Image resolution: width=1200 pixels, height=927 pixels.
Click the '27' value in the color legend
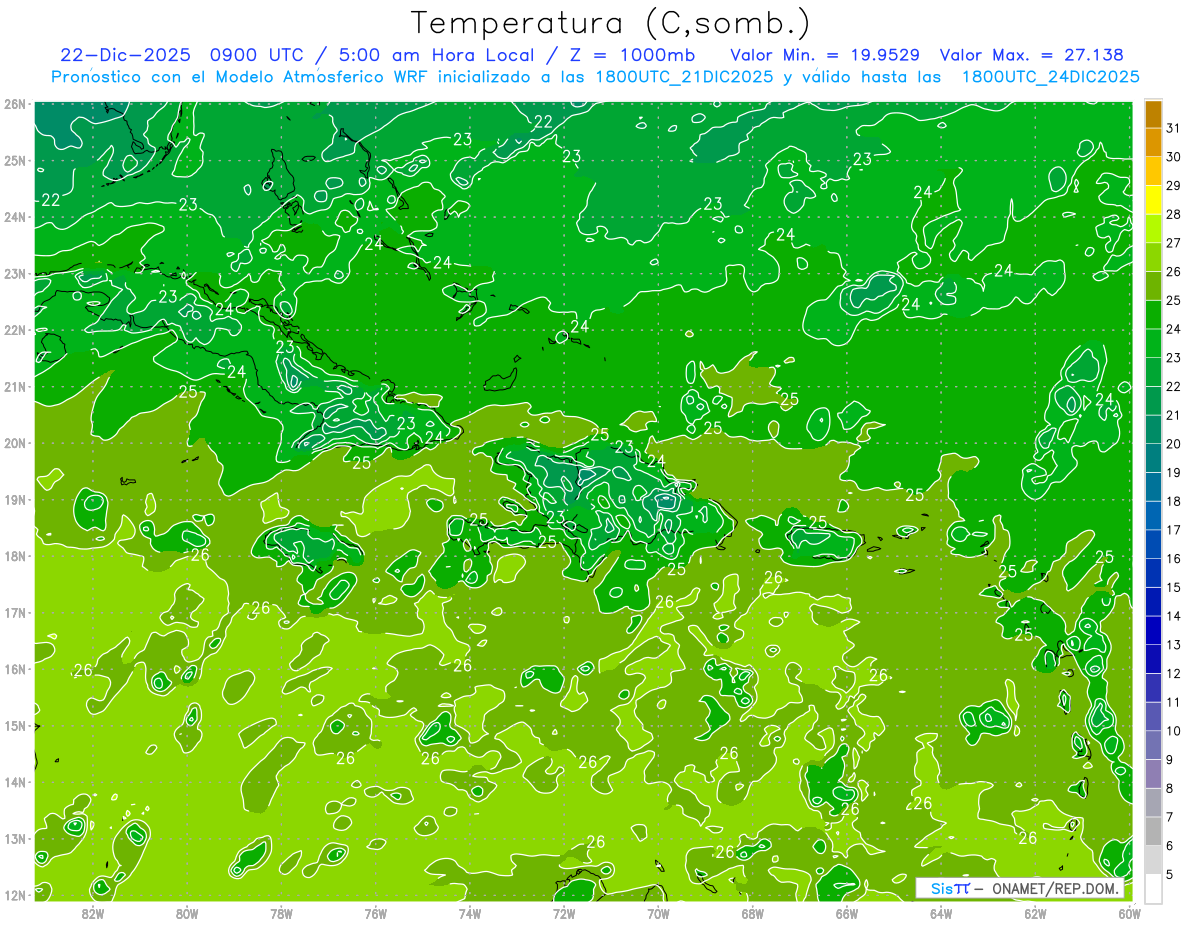click(x=1174, y=243)
